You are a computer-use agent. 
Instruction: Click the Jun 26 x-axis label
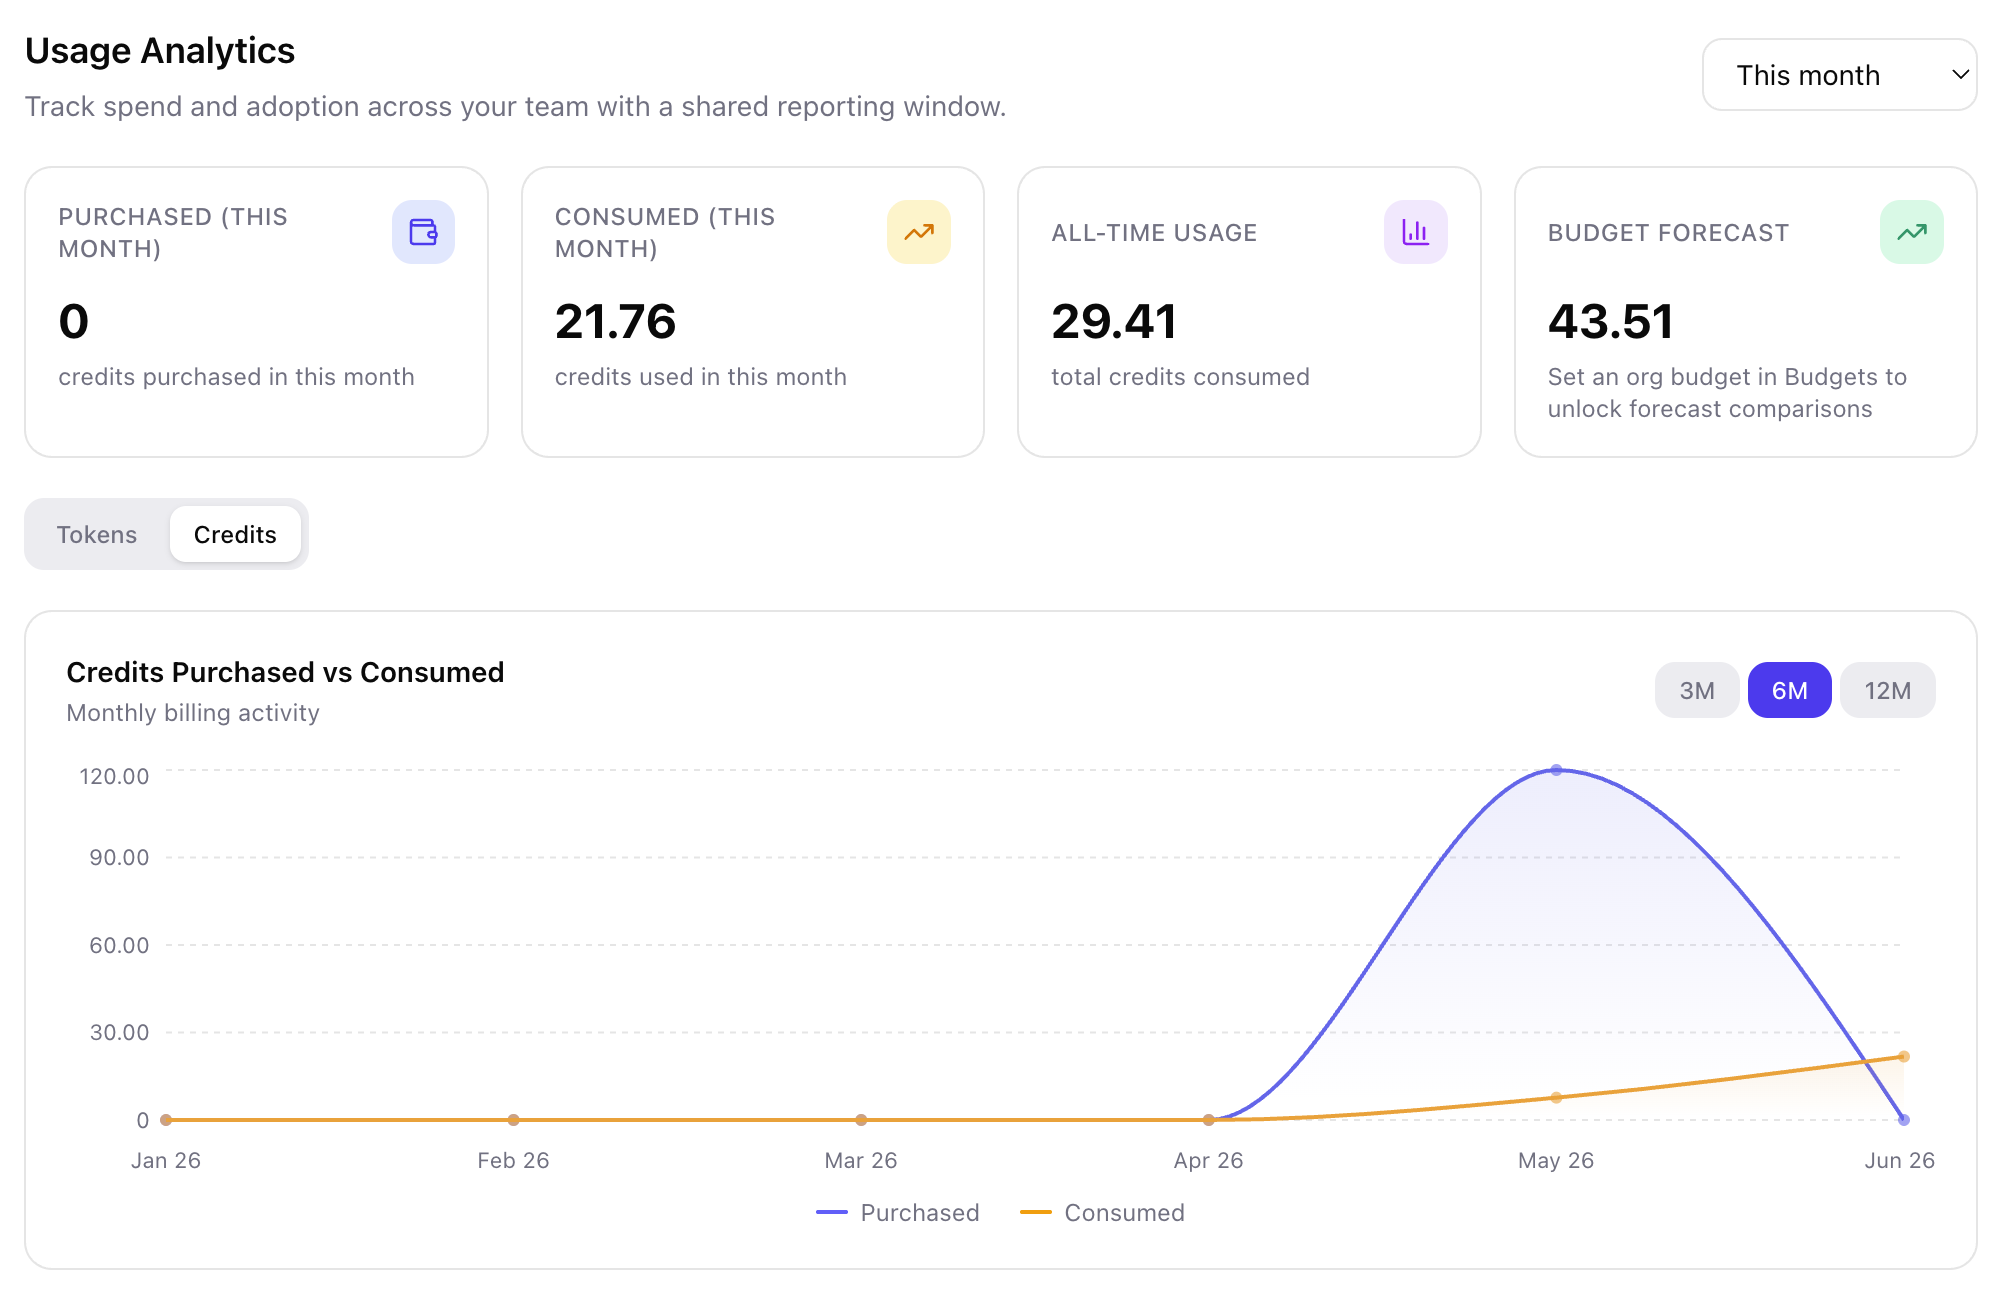pos(1900,1161)
